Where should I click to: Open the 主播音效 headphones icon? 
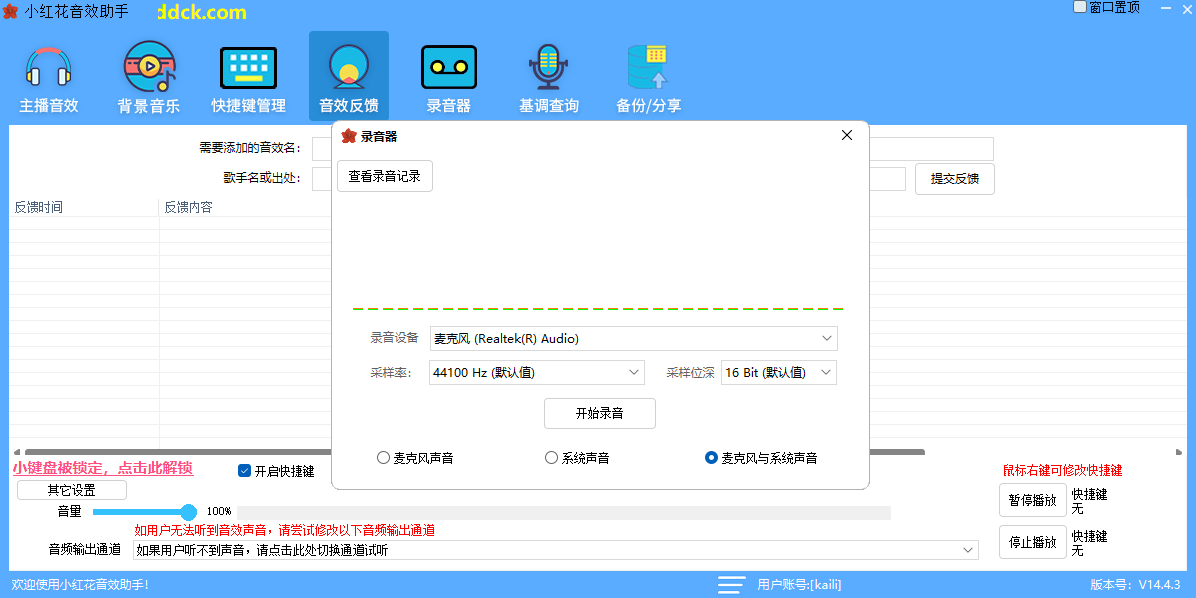pos(48,68)
